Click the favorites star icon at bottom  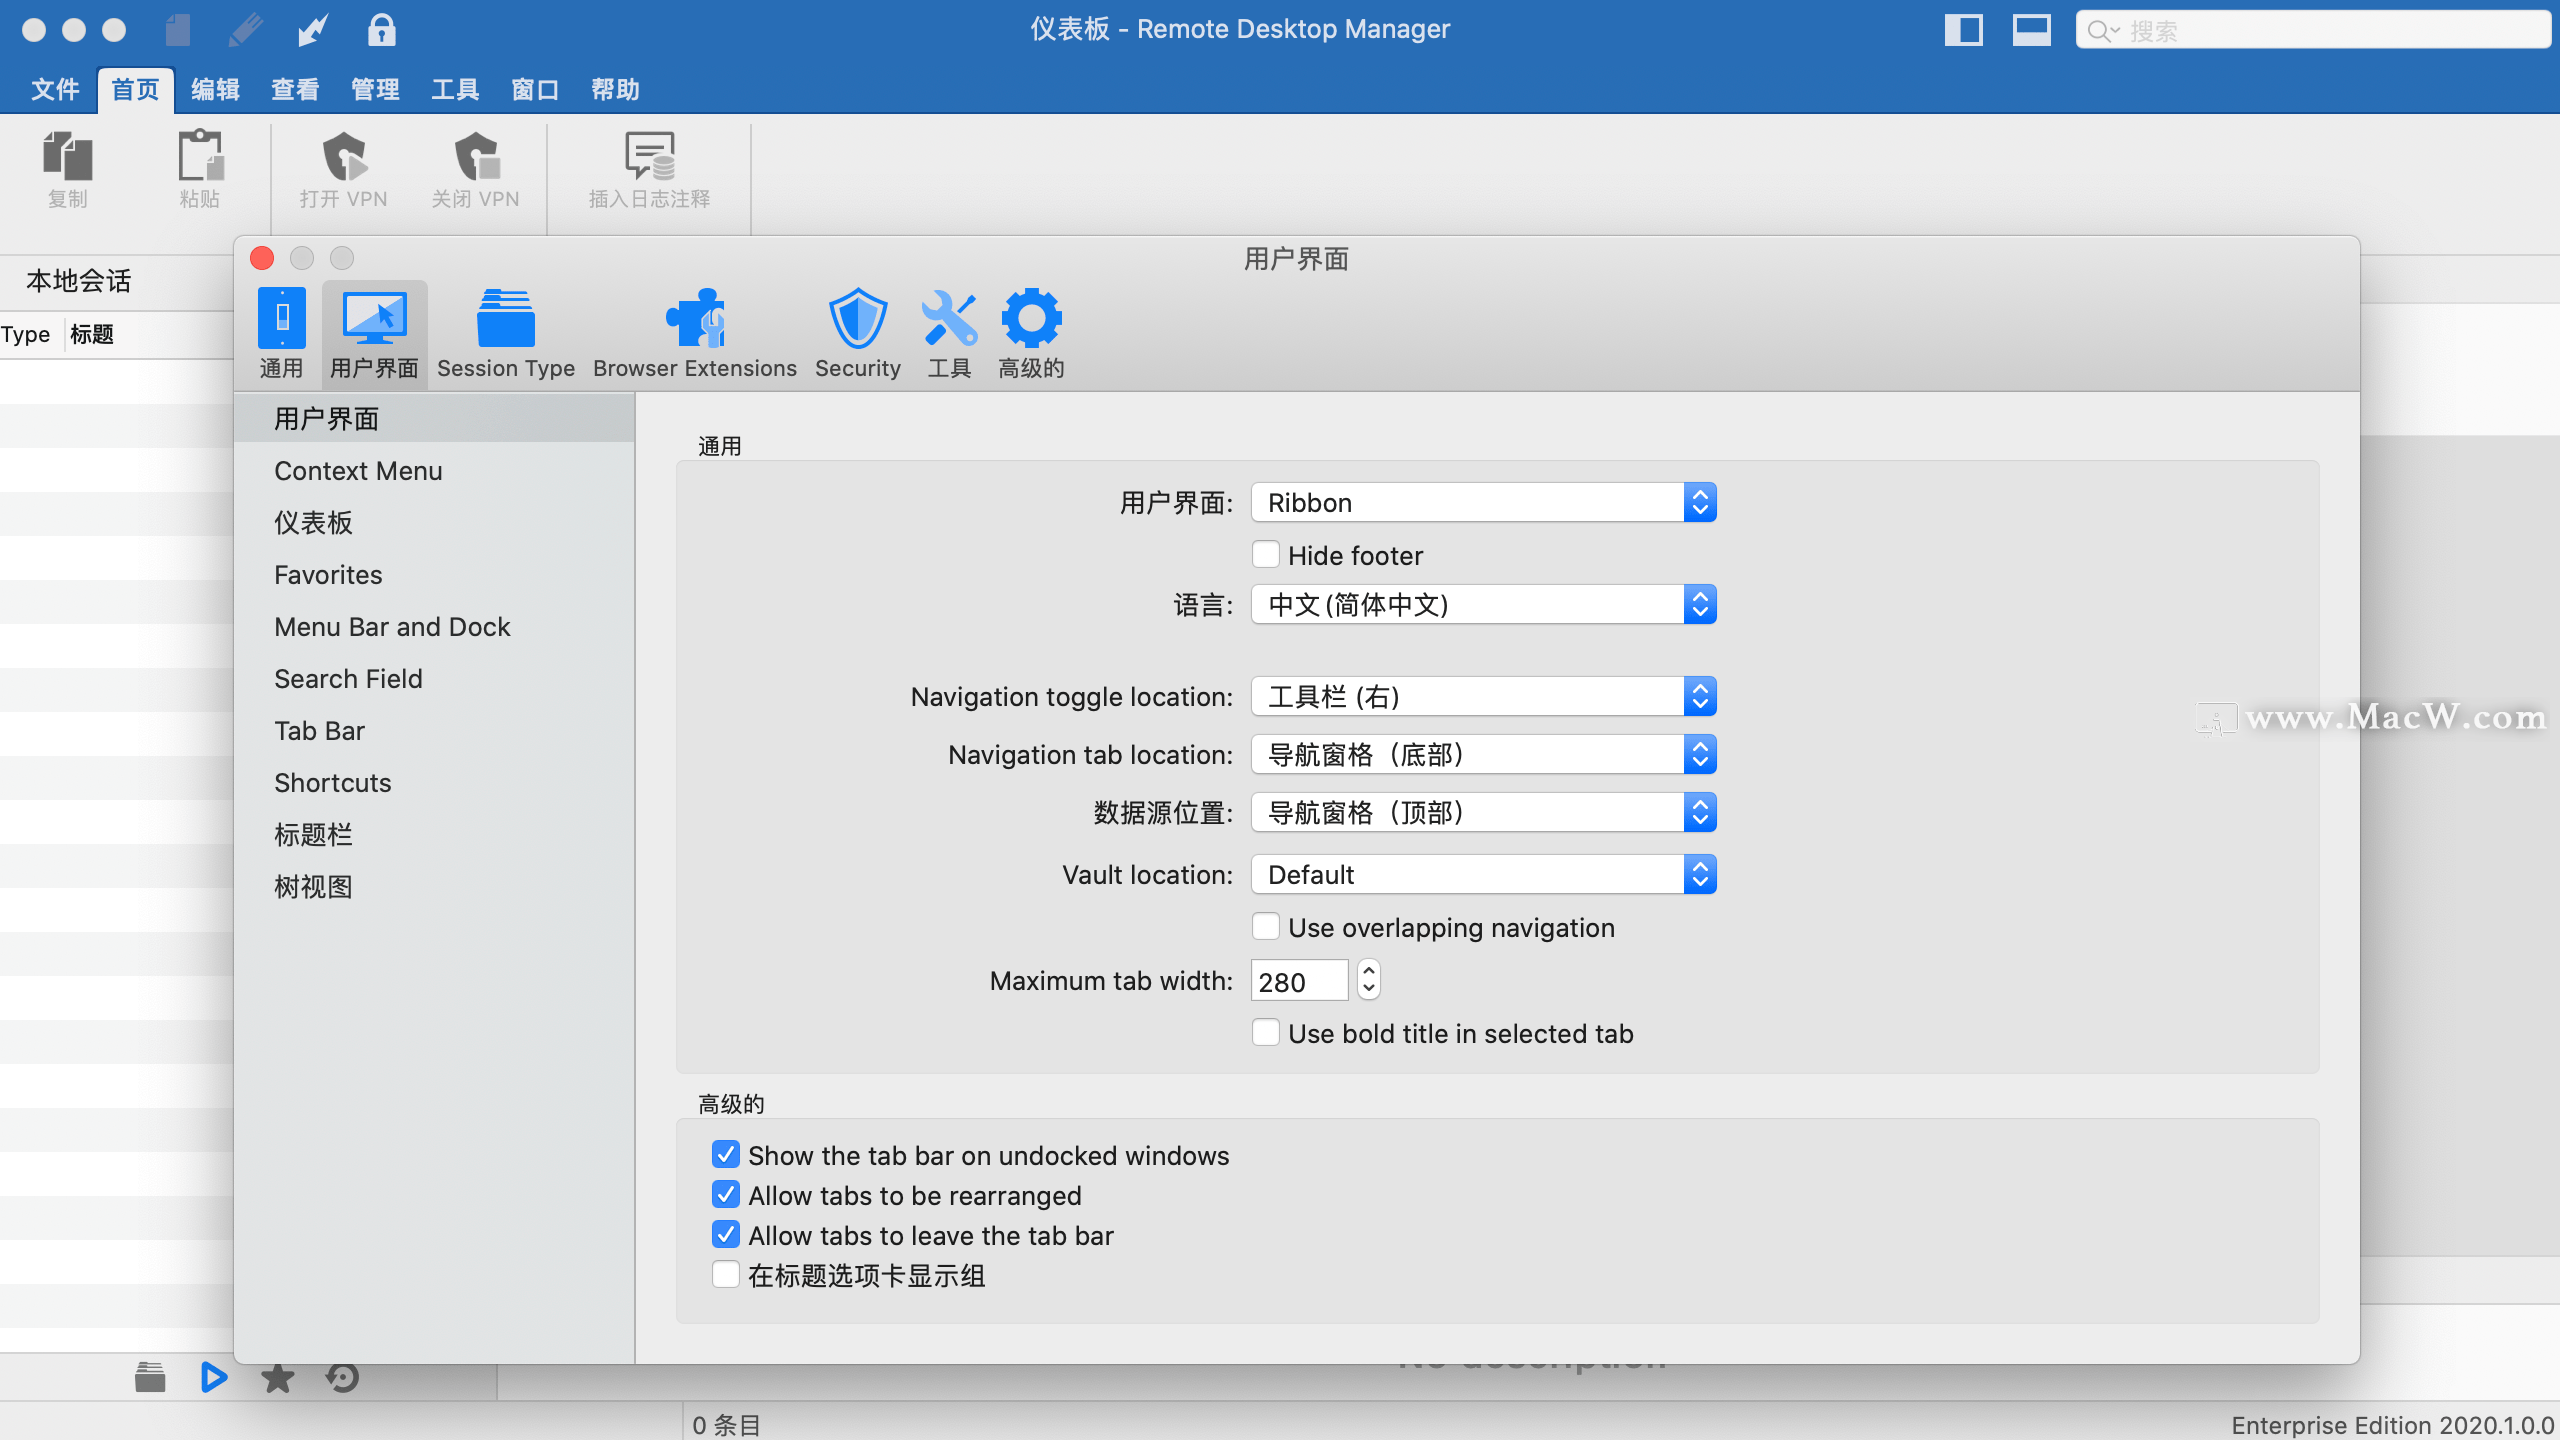point(277,1377)
